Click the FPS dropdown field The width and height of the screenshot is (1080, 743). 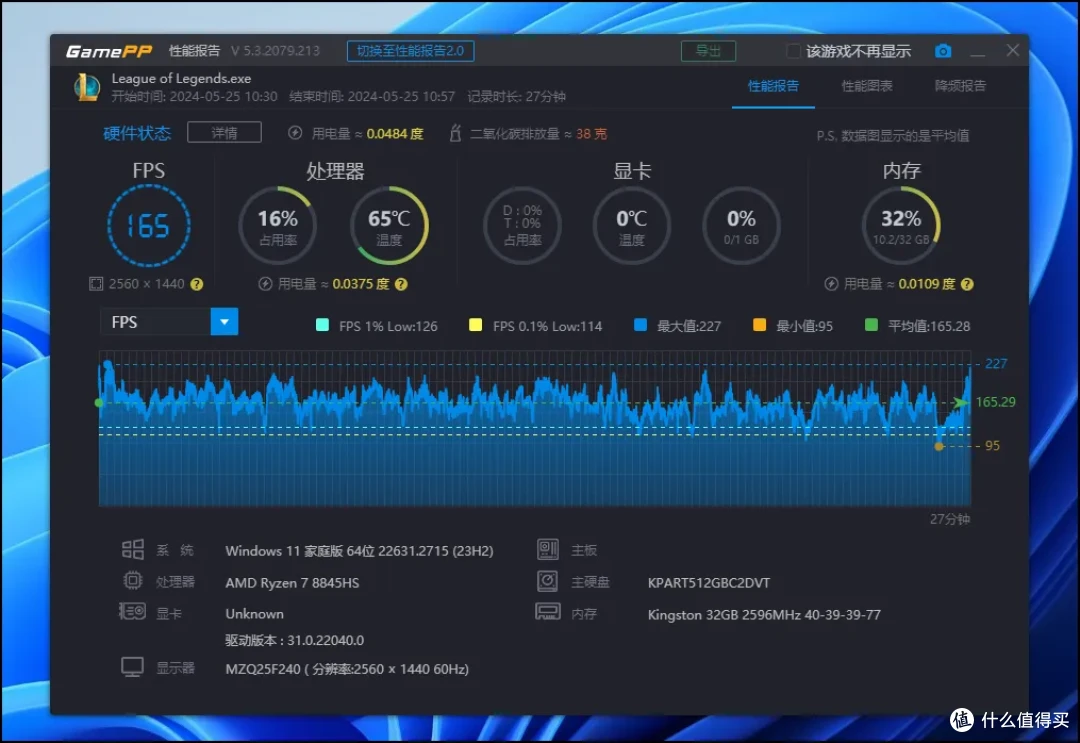(x=169, y=322)
